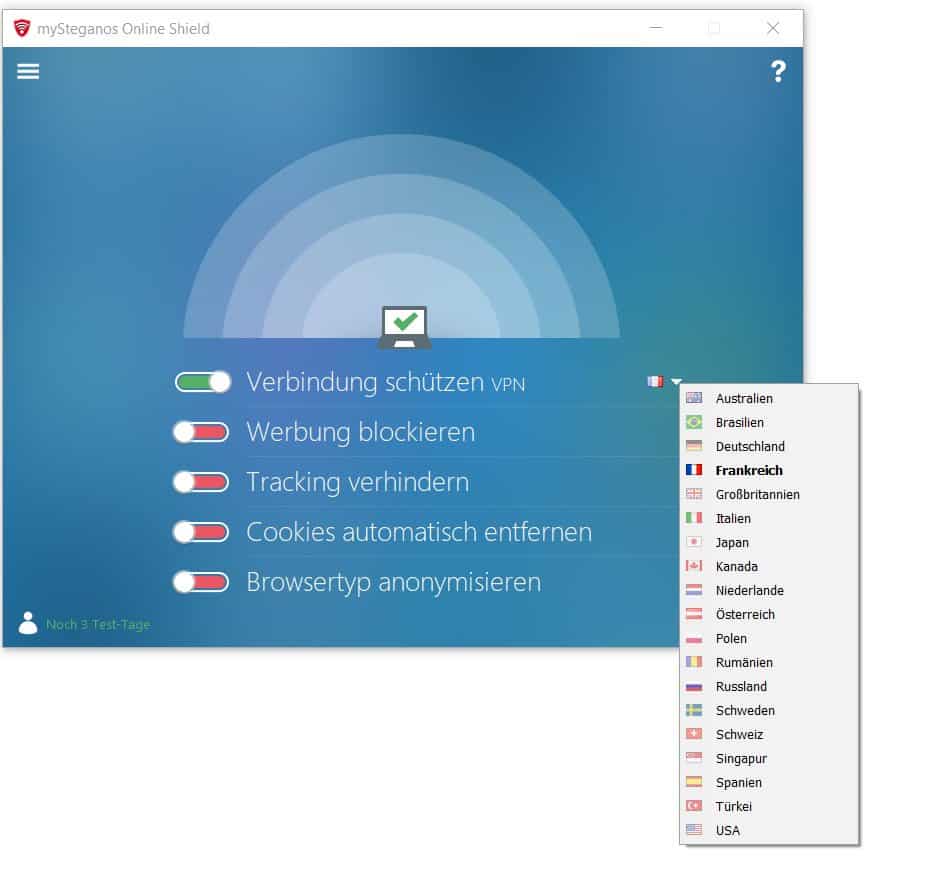Choose Deutschland as VPN location
The image size is (942, 869).
[x=769, y=446]
